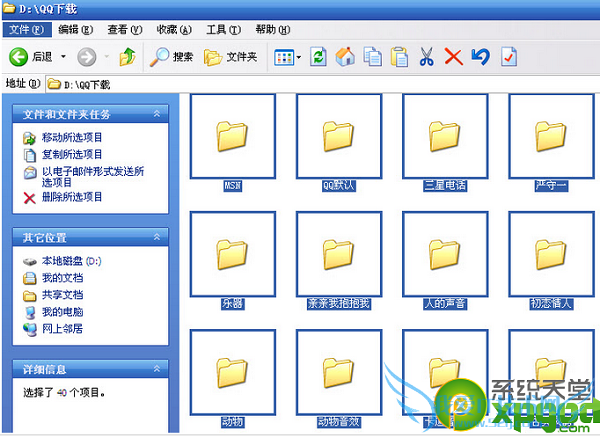Toggle the Folders pane button

230,57
